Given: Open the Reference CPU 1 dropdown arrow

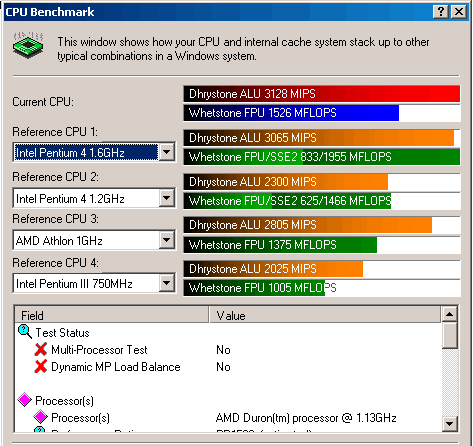Looking at the screenshot, I should click(166, 152).
